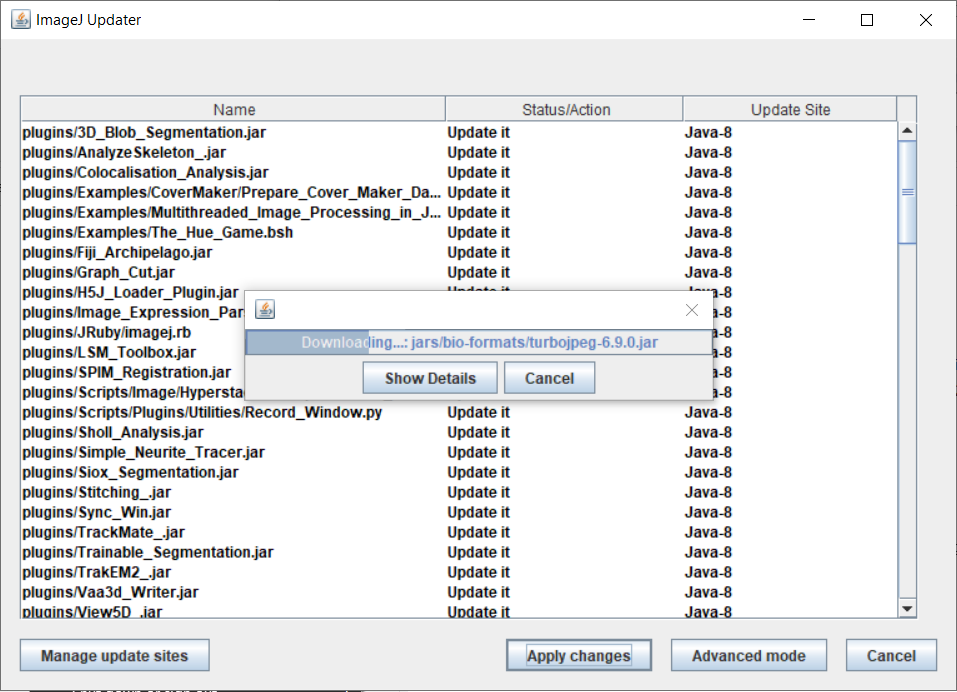Click 'Update it' status for 3D_Blob_Segmentation.jar
The image size is (957, 692).
coord(478,132)
